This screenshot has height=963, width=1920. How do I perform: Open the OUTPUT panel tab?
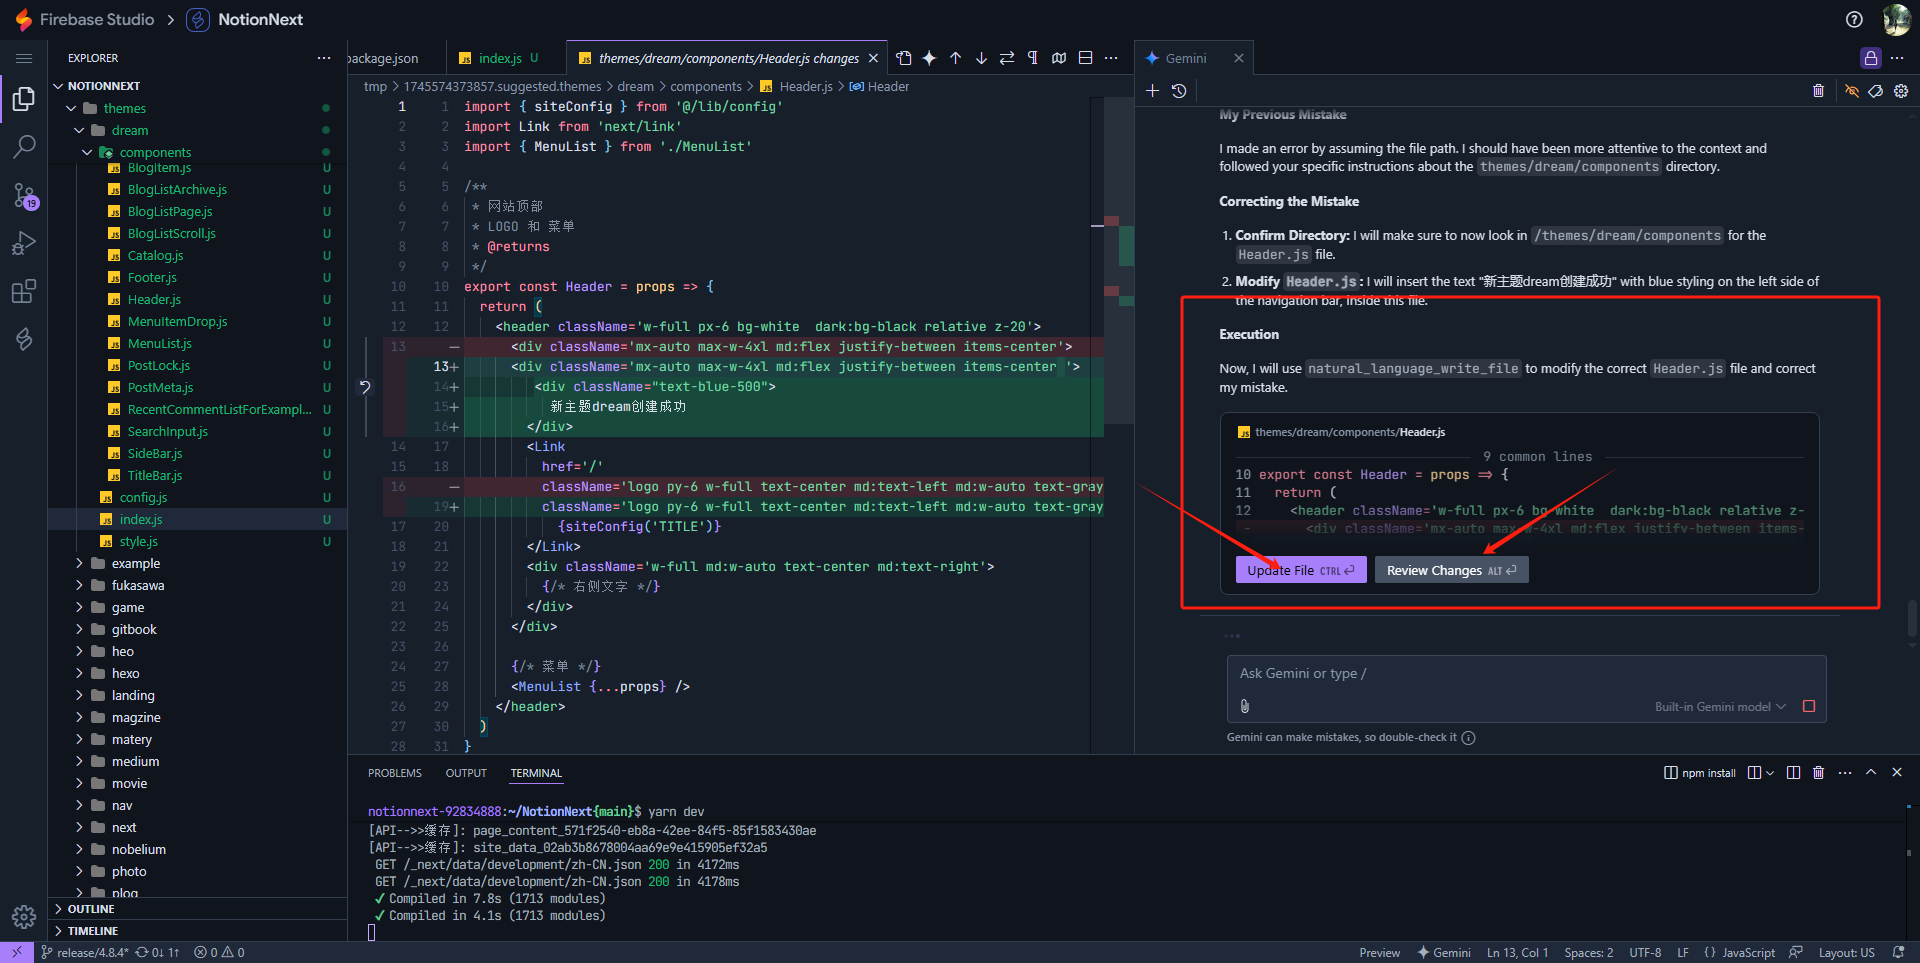pos(466,773)
